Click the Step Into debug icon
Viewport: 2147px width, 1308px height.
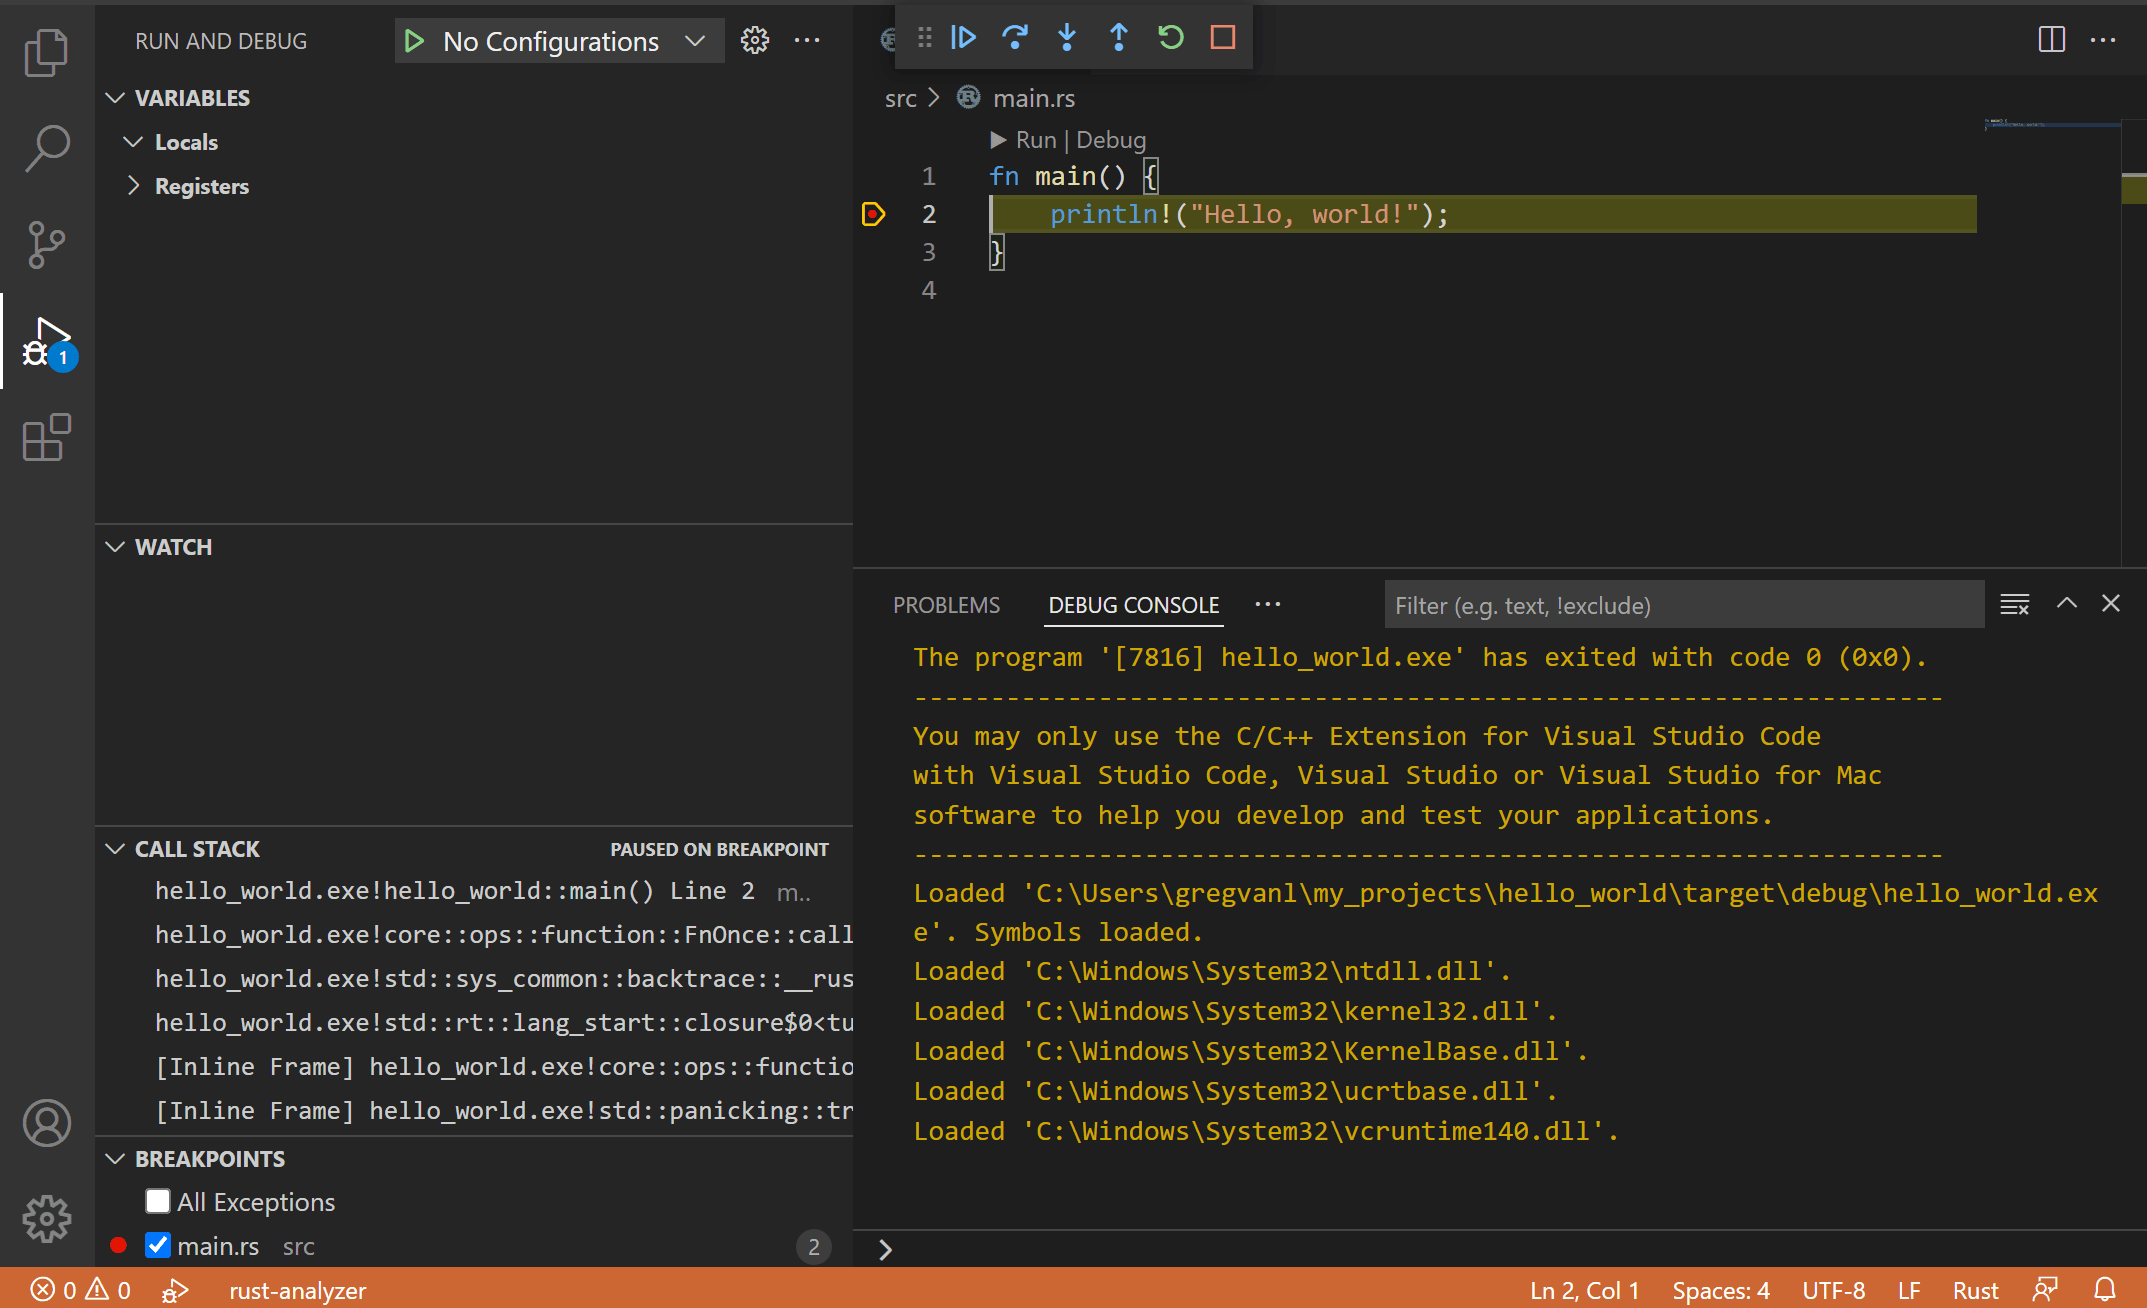click(x=1067, y=38)
